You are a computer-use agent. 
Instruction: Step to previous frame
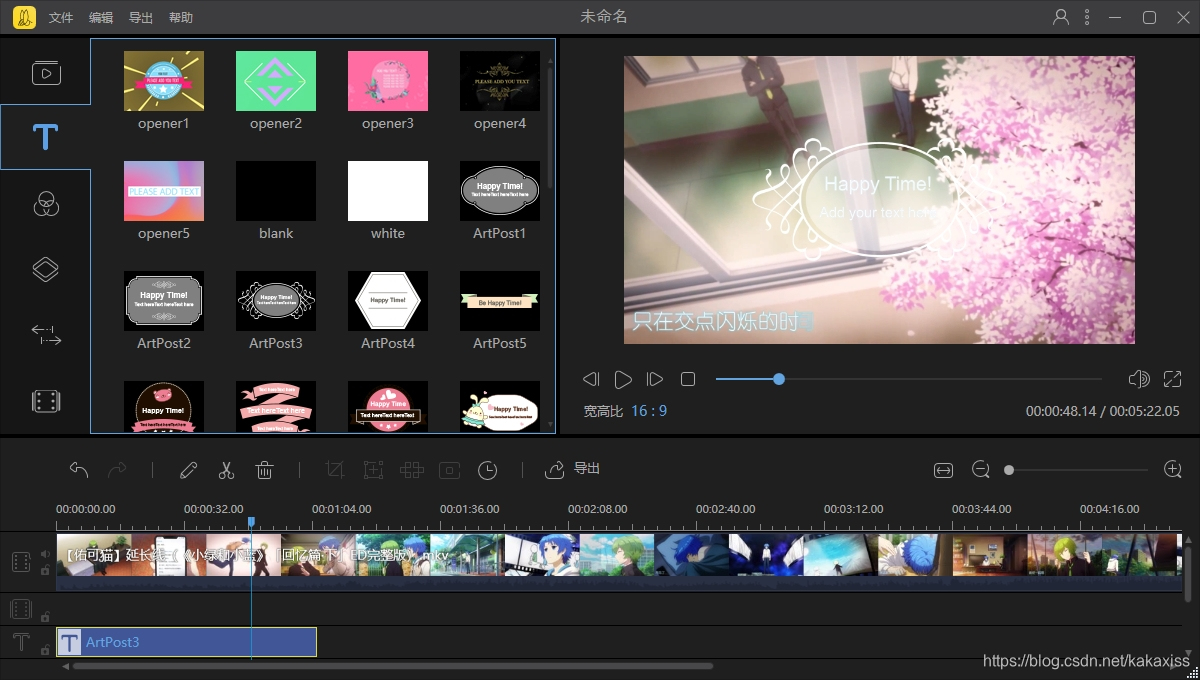pyautogui.click(x=591, y=379)
